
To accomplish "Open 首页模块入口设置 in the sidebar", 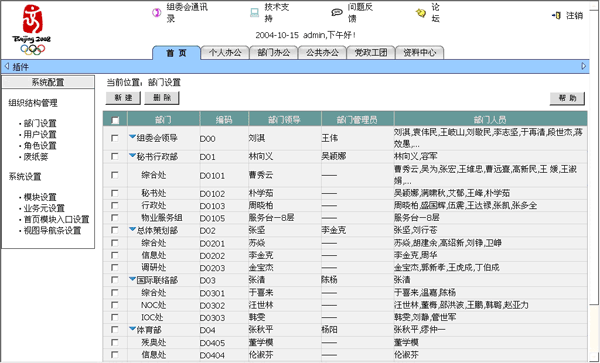I will coord(56,219).
